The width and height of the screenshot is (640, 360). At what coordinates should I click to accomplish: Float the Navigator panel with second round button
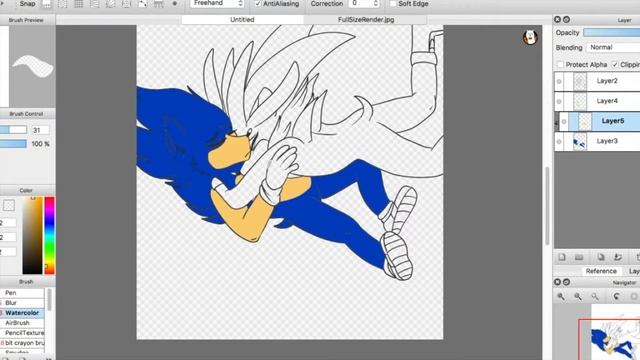(566, 282)
